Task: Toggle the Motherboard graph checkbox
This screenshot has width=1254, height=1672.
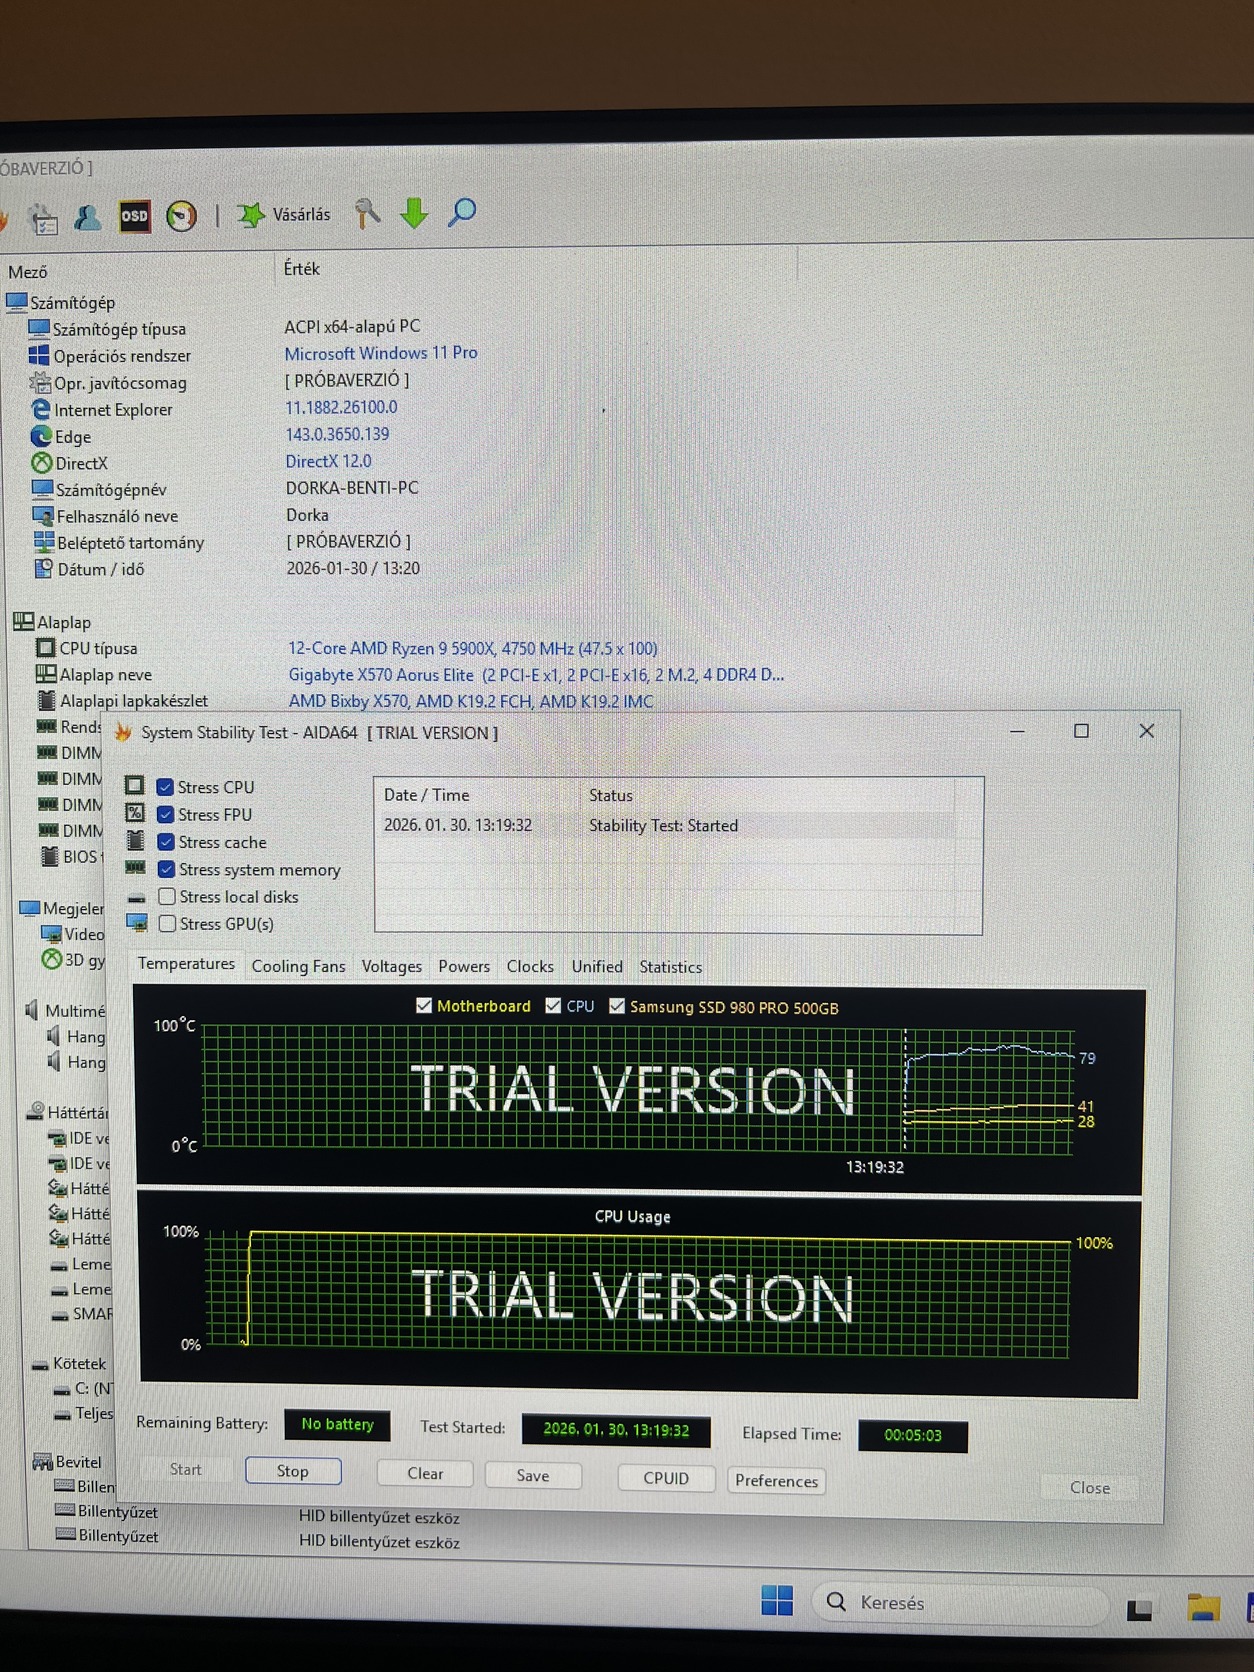Action: pos(424,1005)
